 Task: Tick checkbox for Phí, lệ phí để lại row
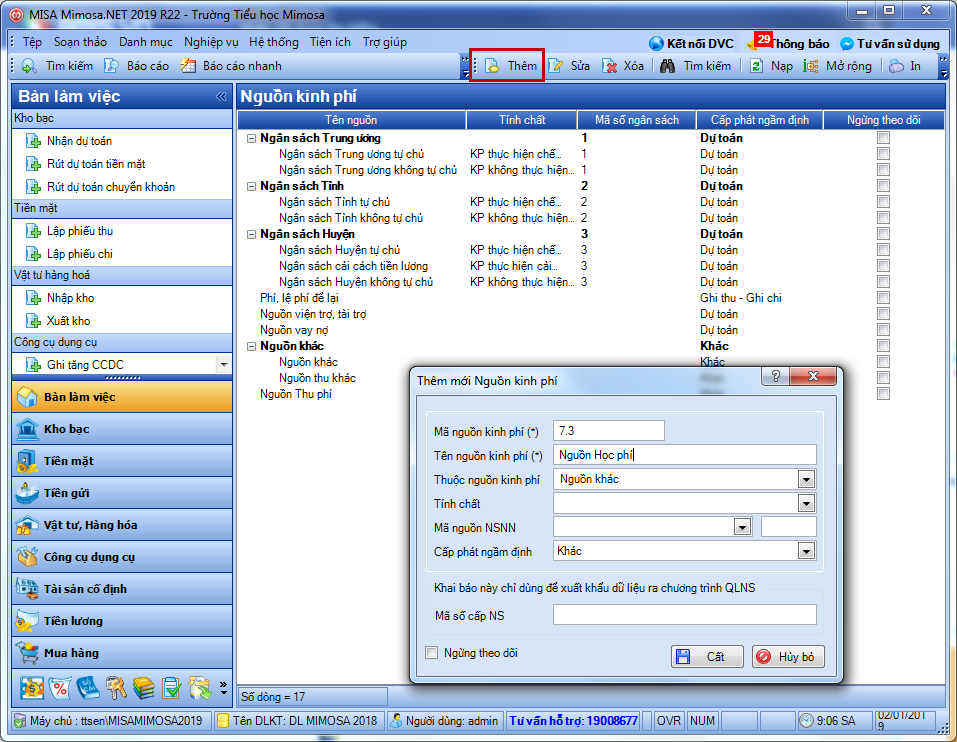(x=883, y=298)
